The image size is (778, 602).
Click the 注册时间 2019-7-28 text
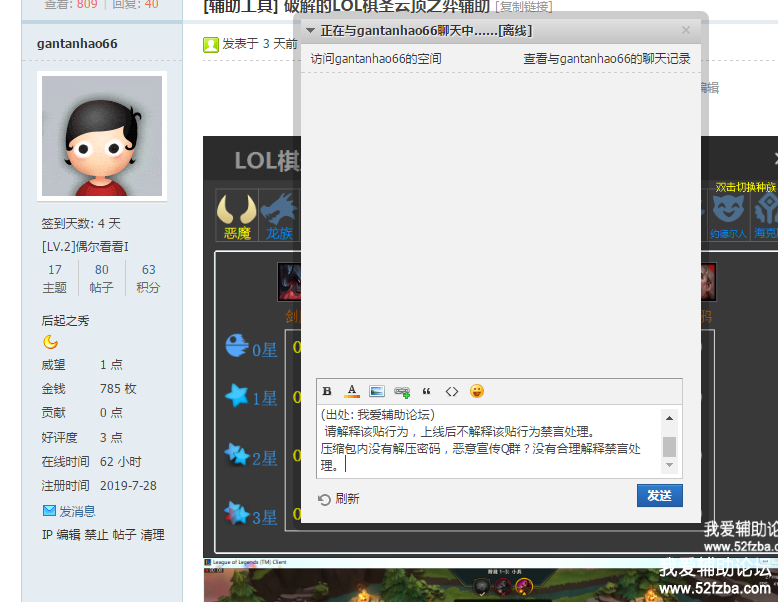tap(99, 485)
